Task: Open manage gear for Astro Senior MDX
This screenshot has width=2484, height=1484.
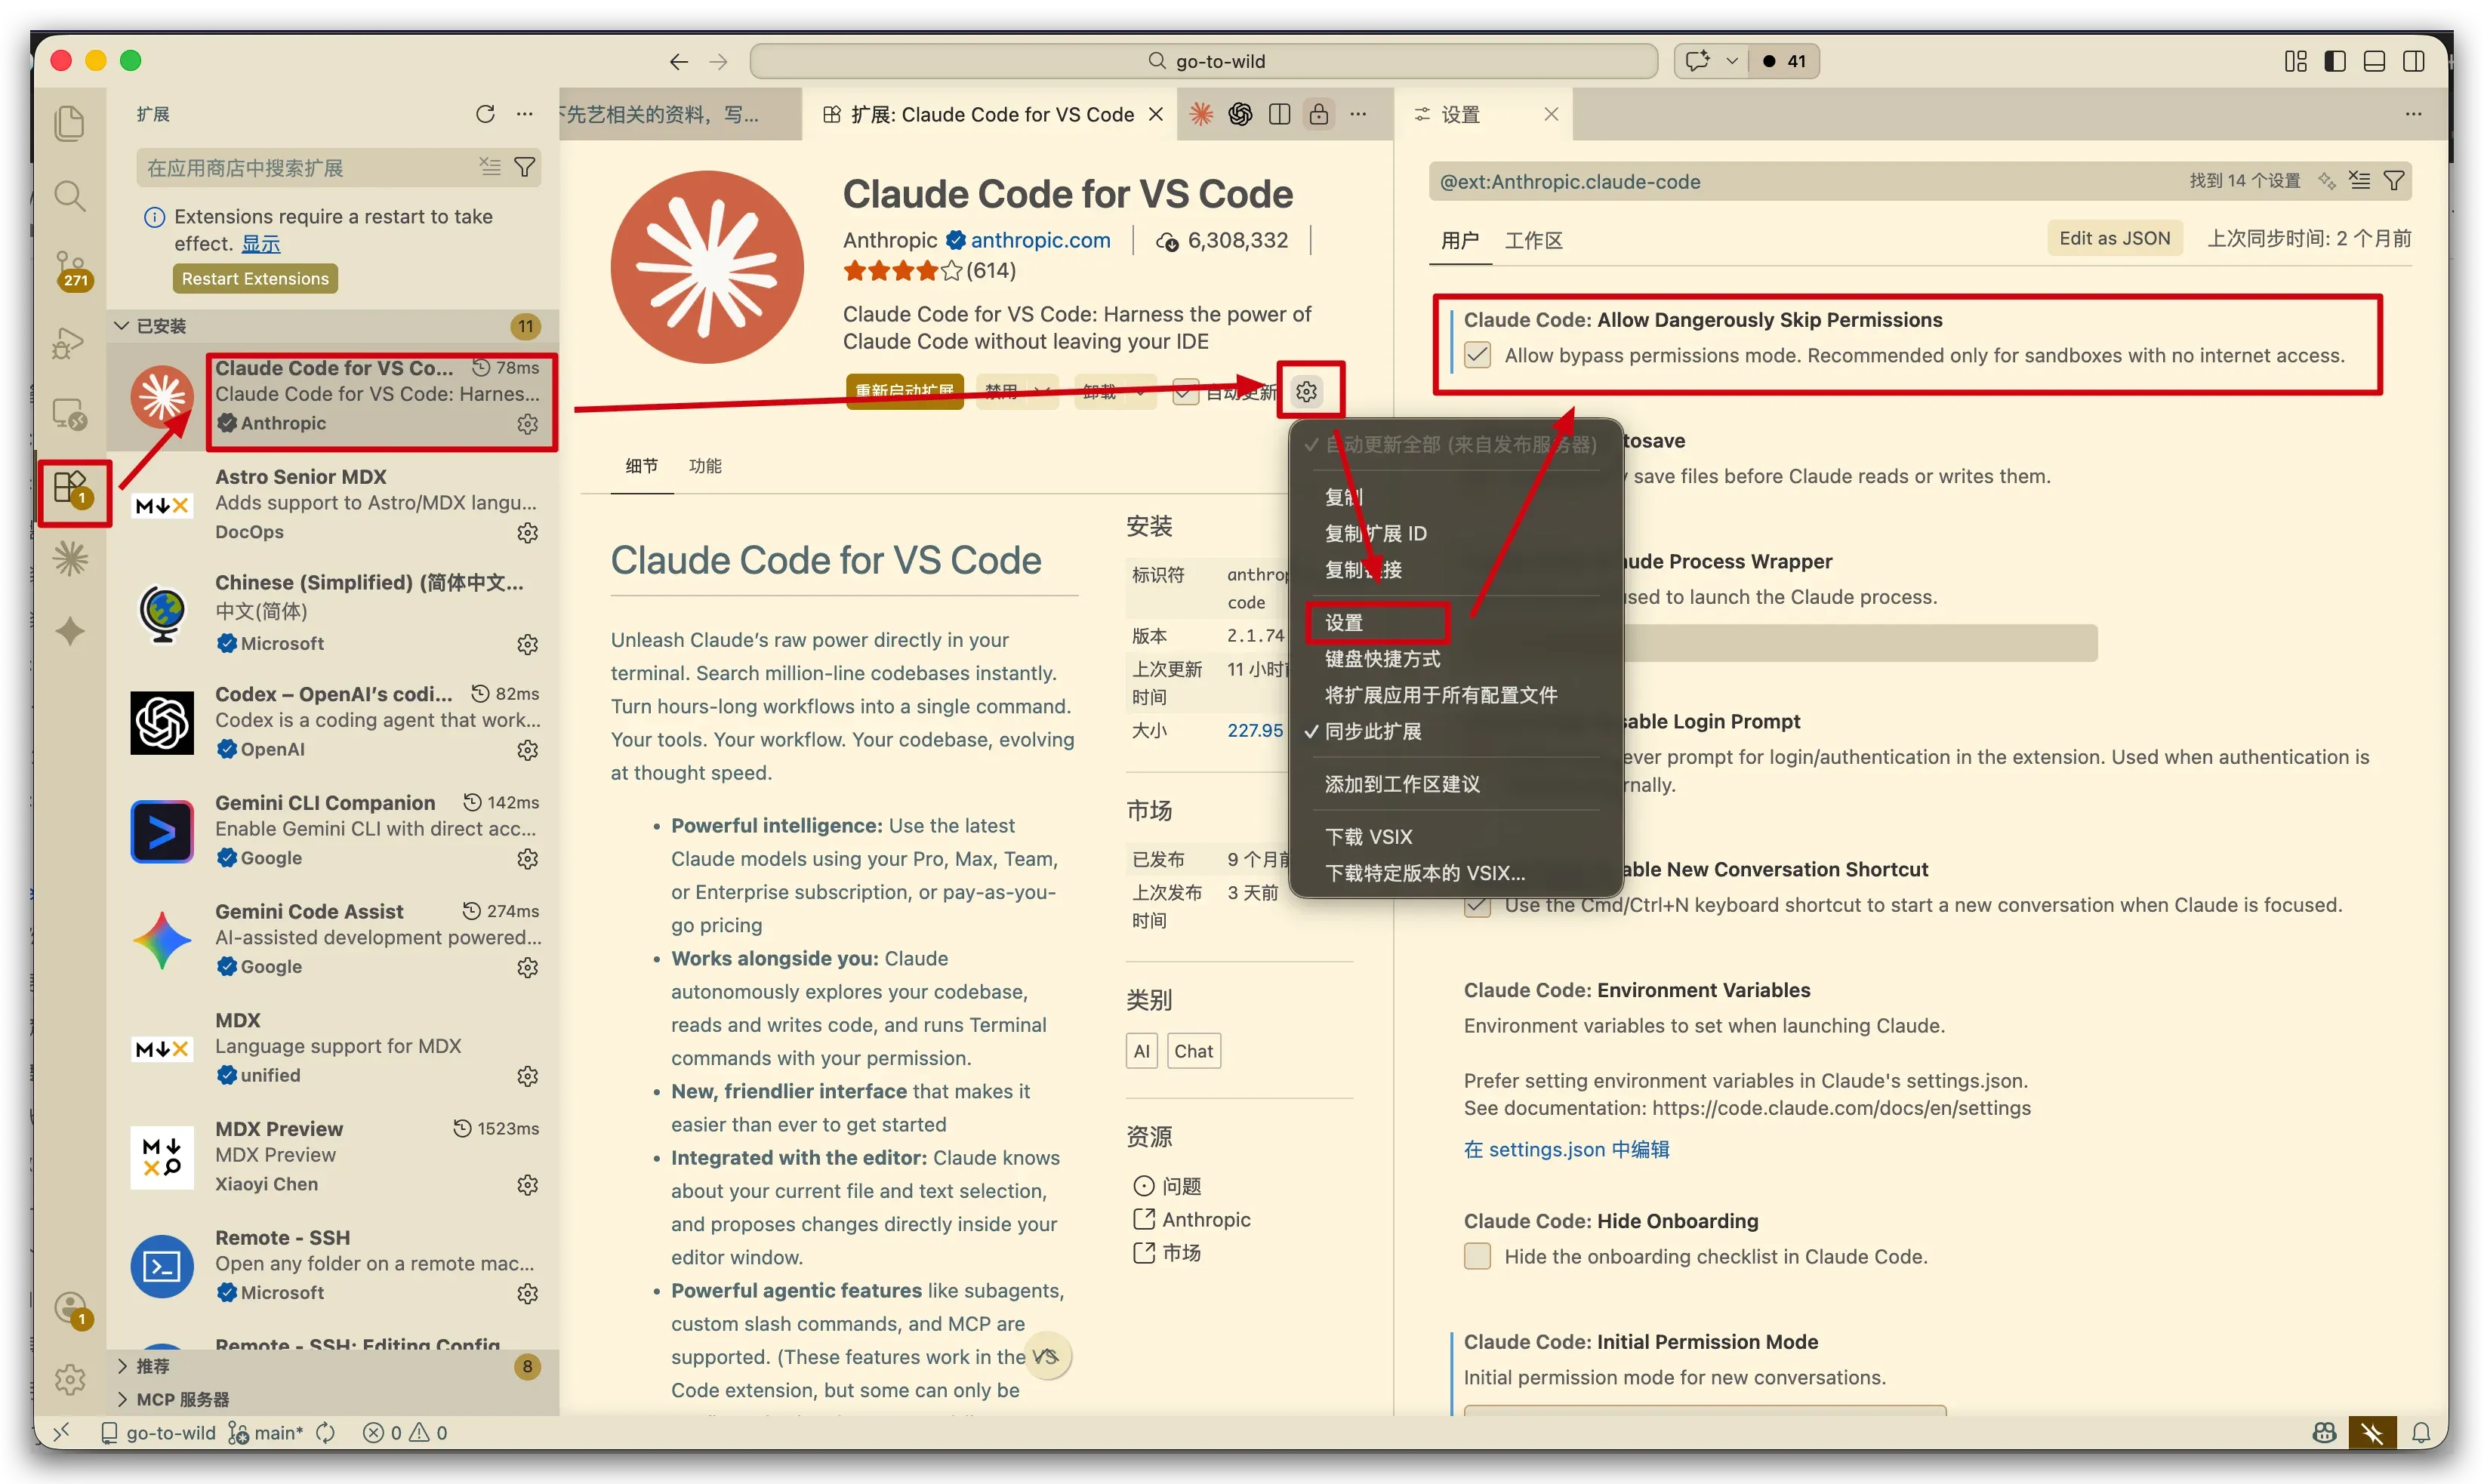Action: coord(527,533)
